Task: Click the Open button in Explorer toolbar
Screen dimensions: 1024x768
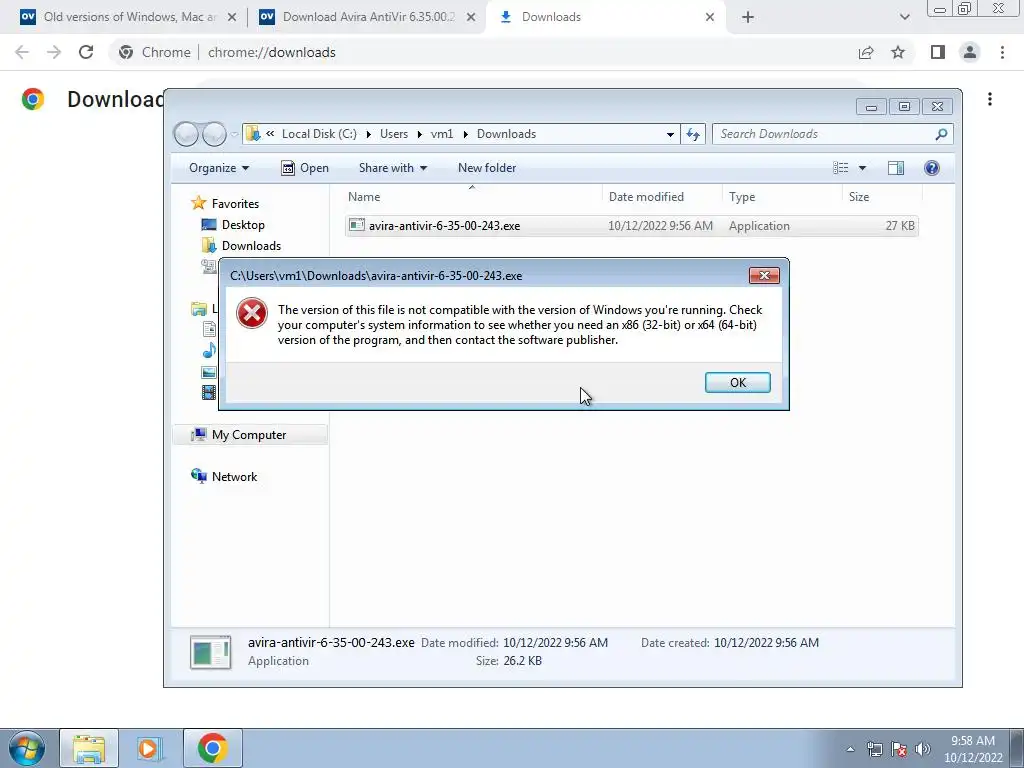Action: click(305, 168)
